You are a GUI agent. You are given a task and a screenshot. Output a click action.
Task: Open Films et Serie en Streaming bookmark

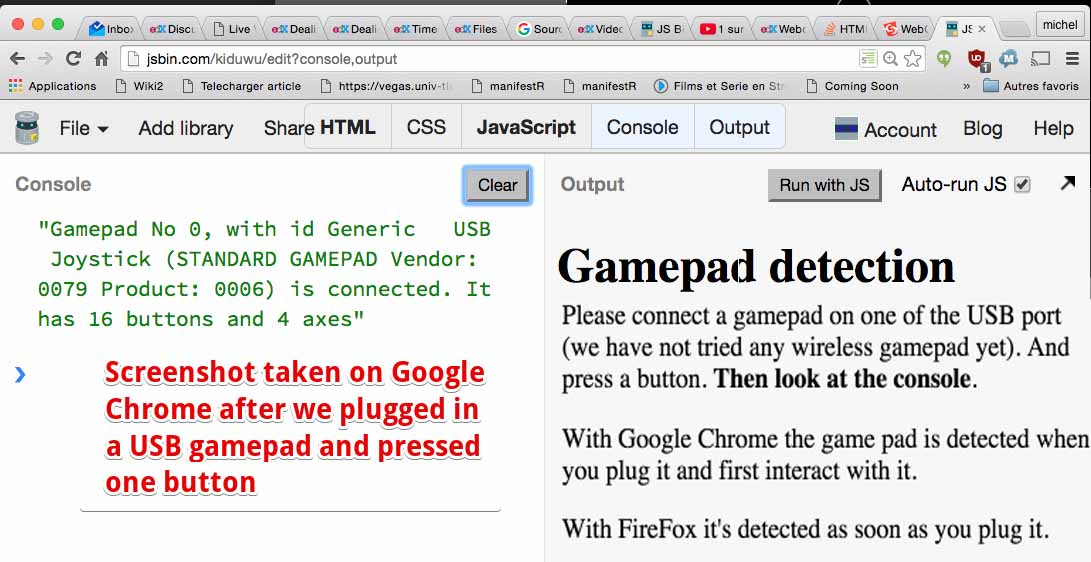719,86
